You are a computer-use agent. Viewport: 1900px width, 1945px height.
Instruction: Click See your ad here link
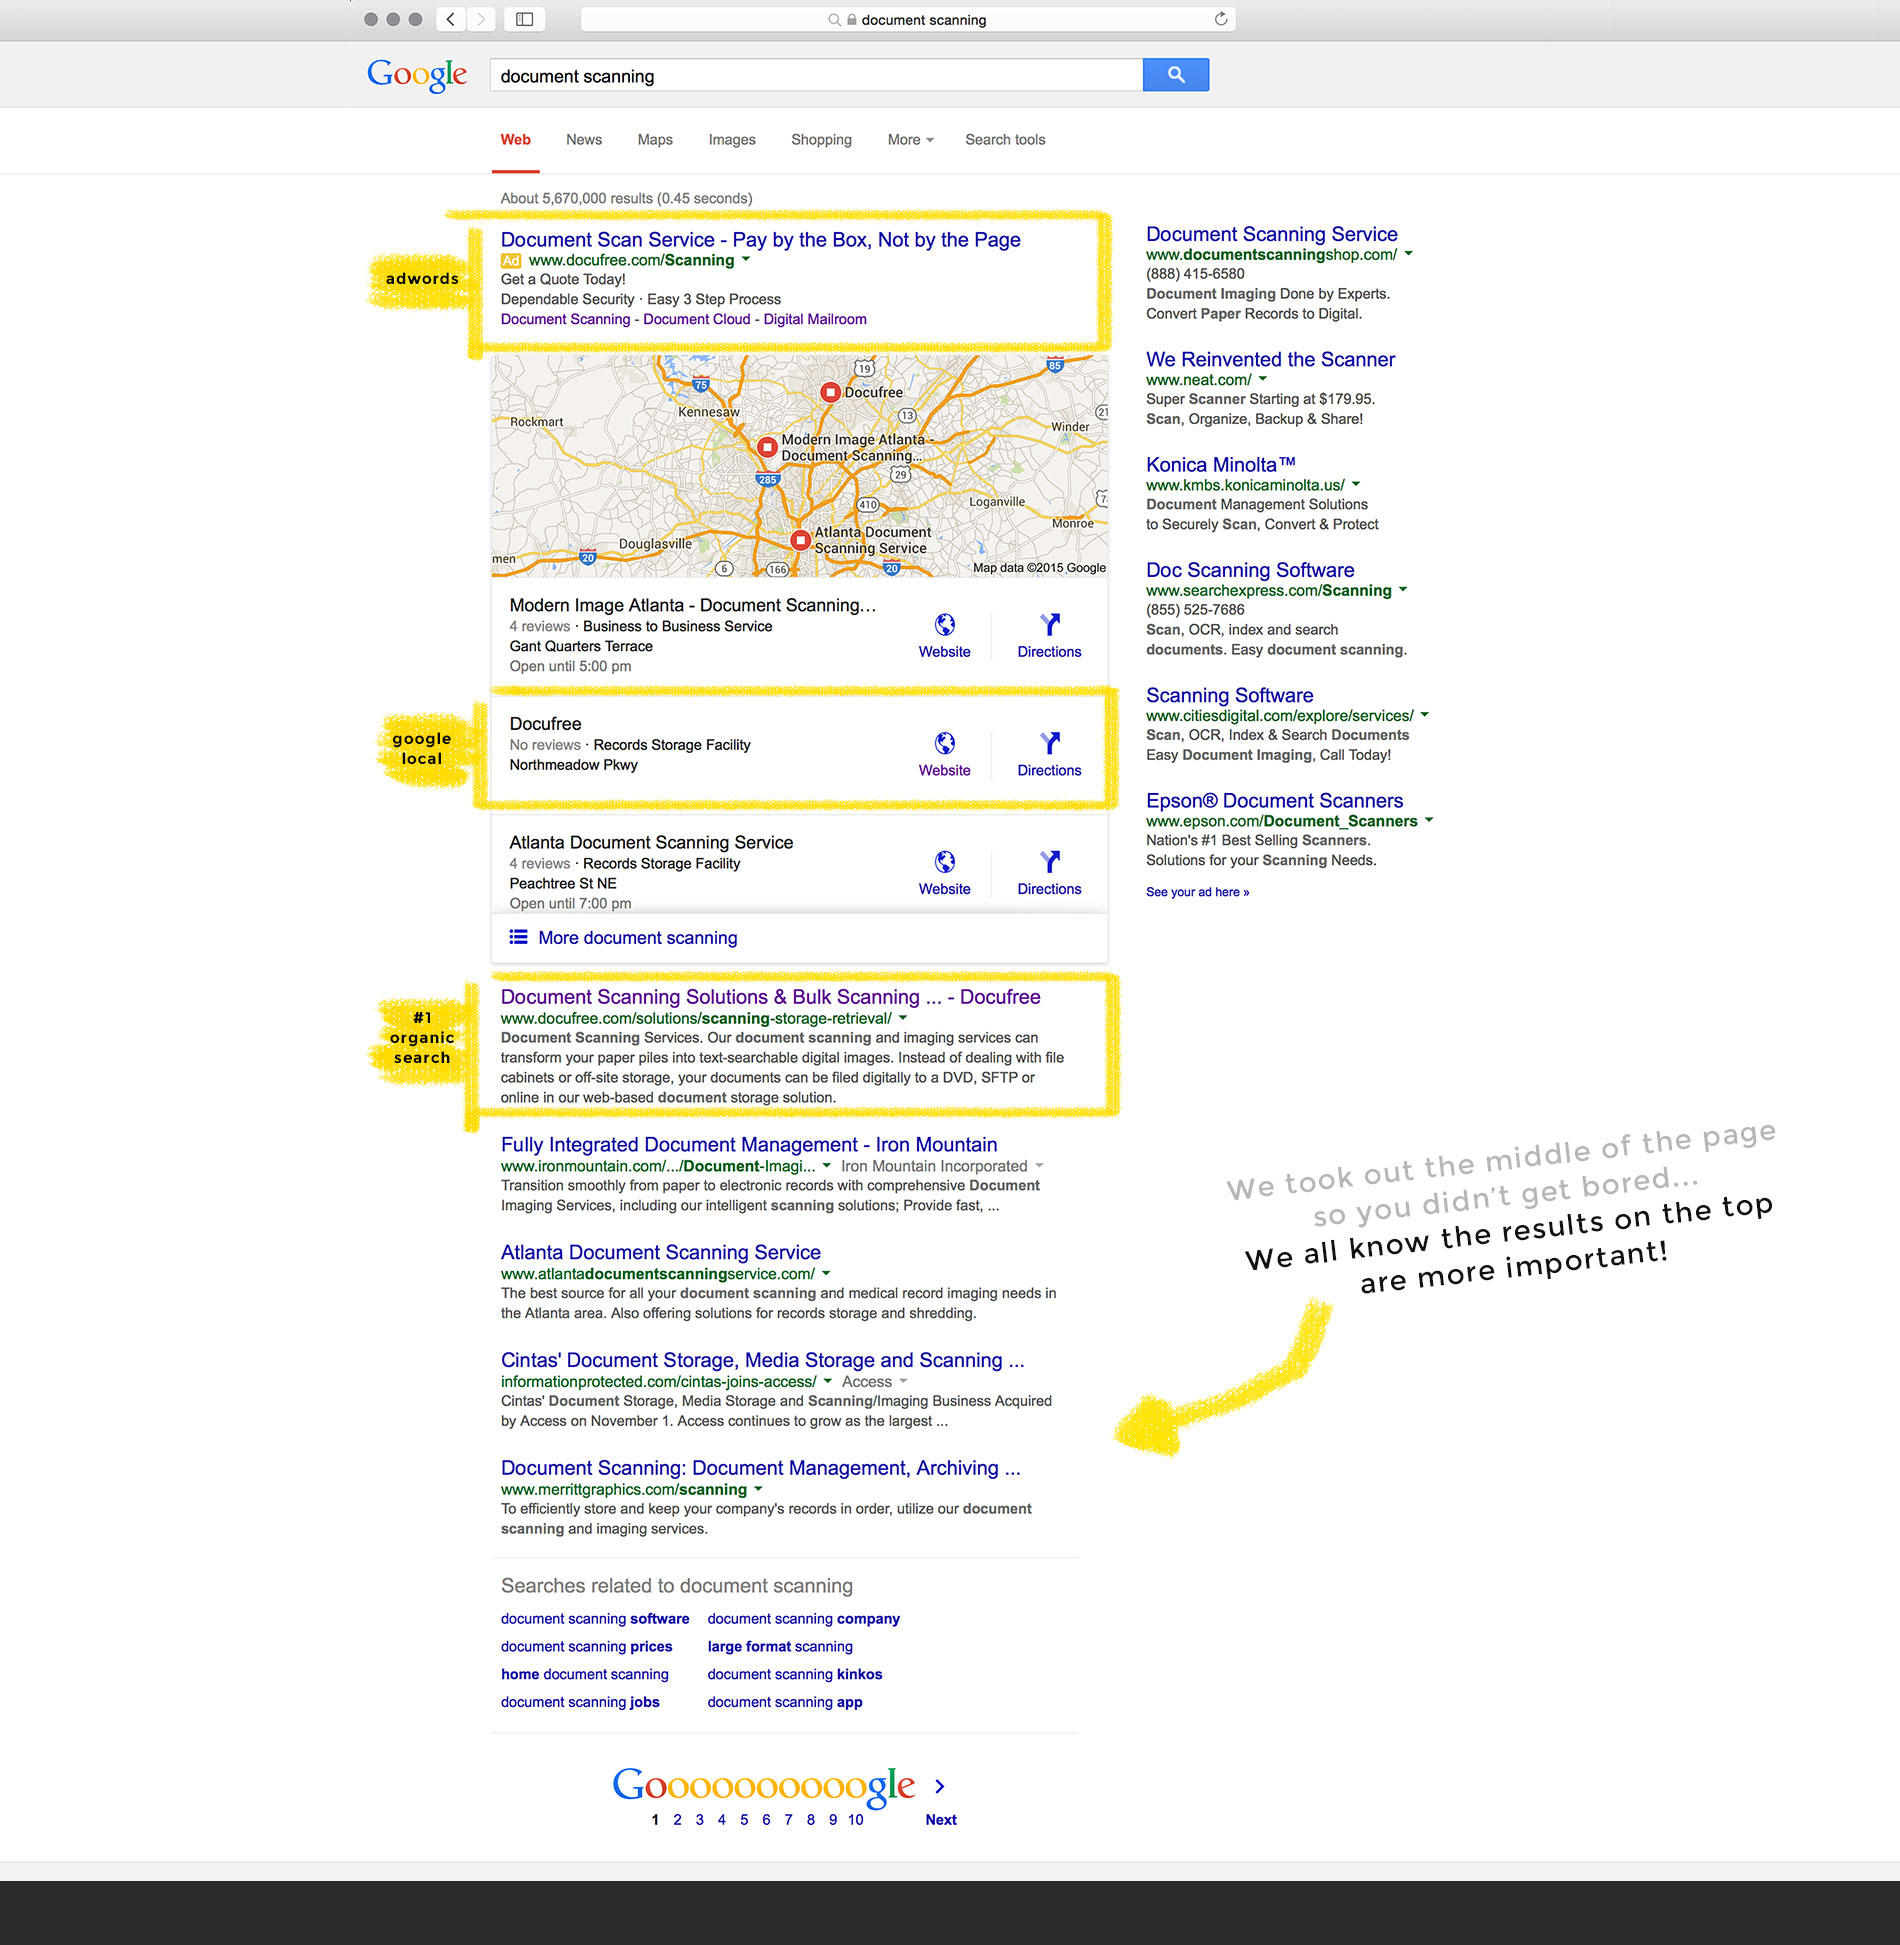[1197, 892]
